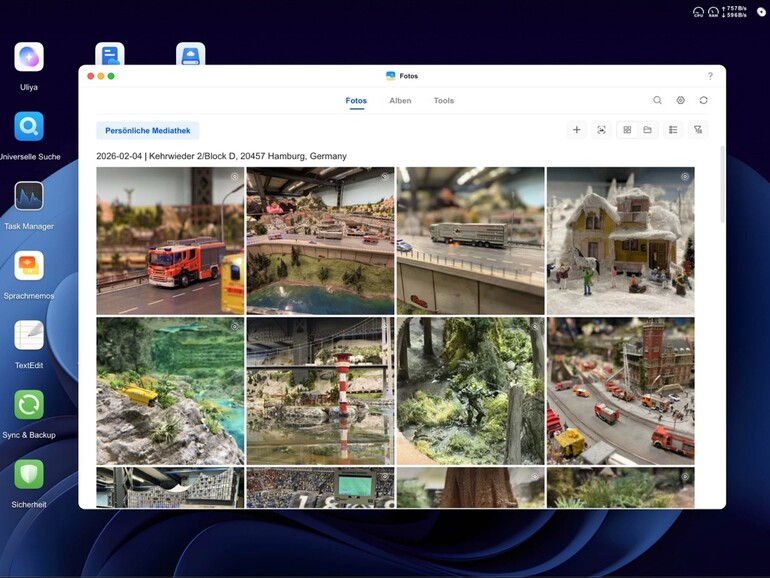Viewport: 770px width, 578px height.
Task: Click the plus add button
Action: (577, 130)
